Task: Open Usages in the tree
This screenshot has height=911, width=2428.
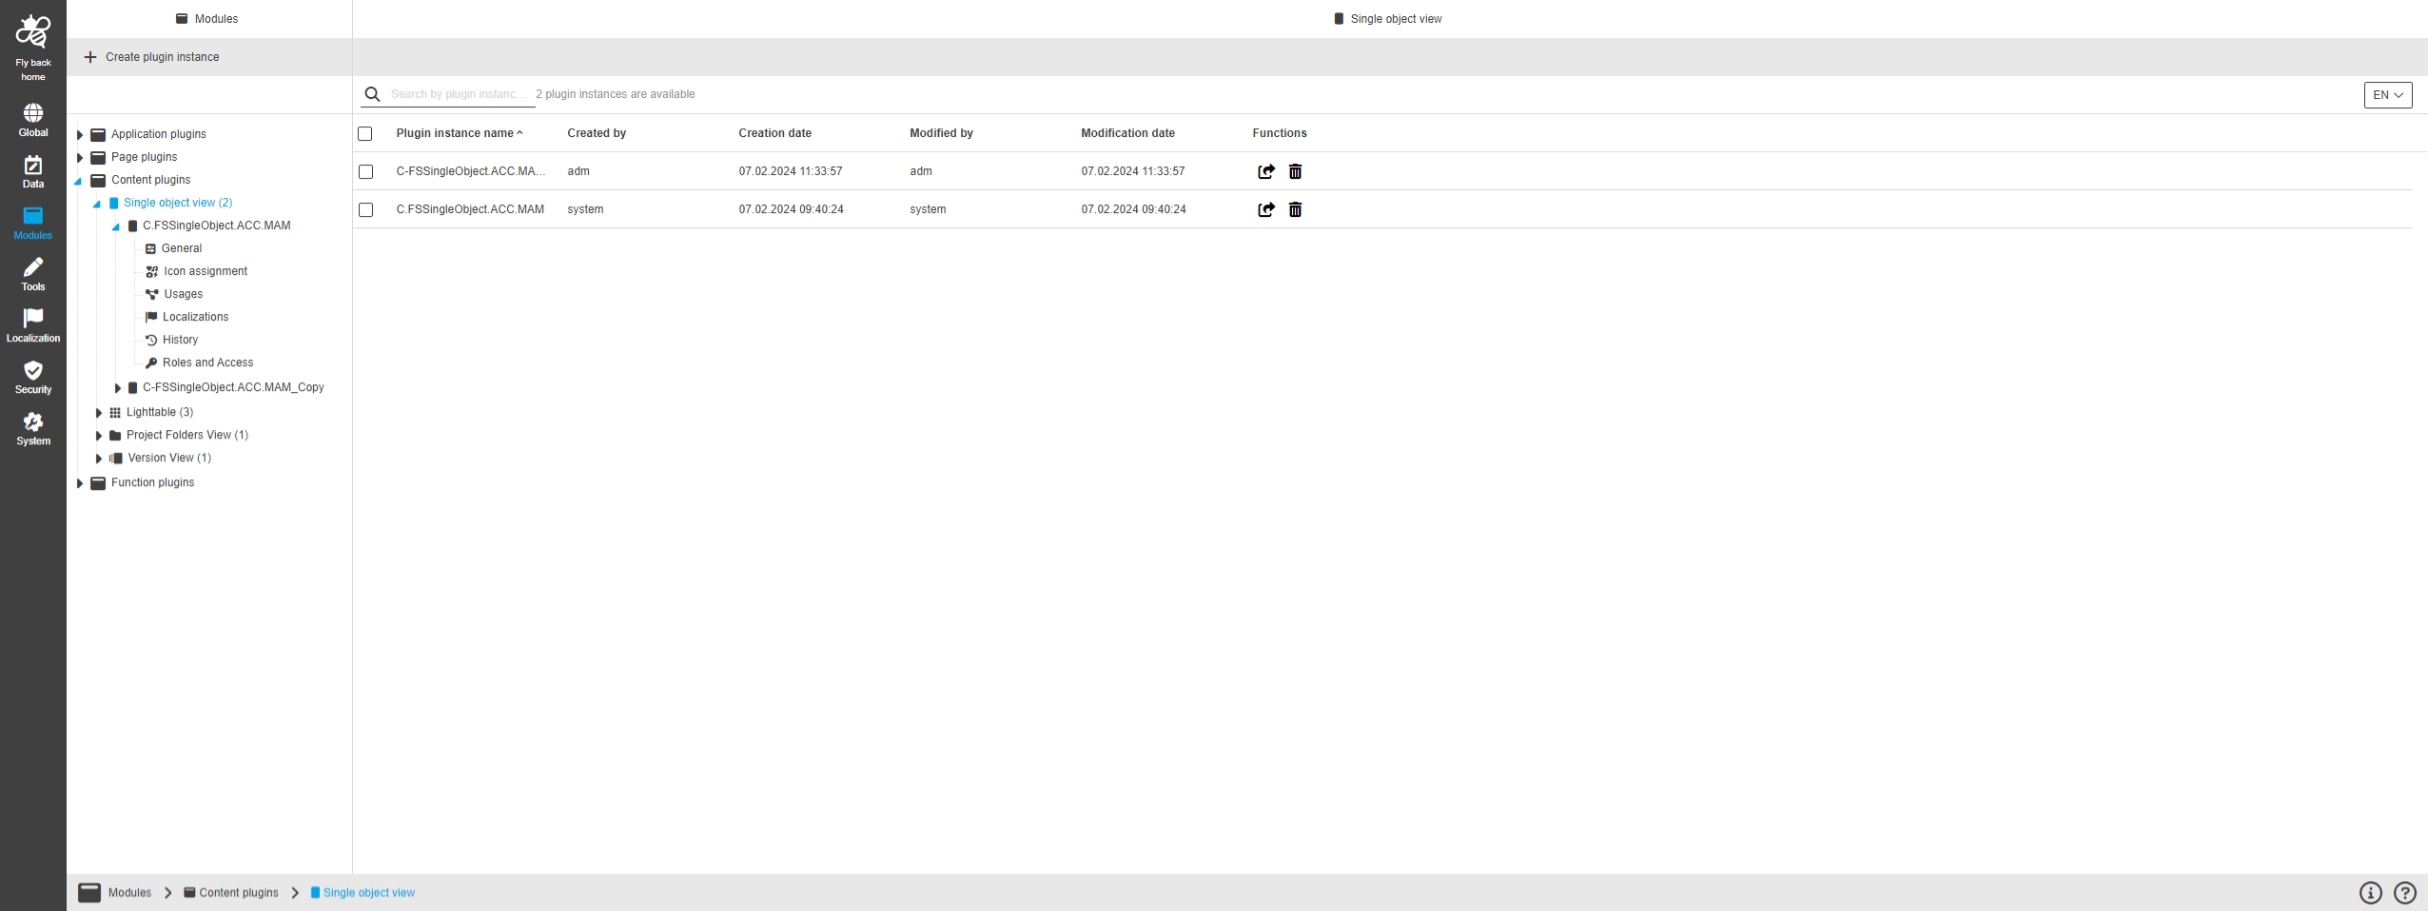Action: click(x=183, y=294)
